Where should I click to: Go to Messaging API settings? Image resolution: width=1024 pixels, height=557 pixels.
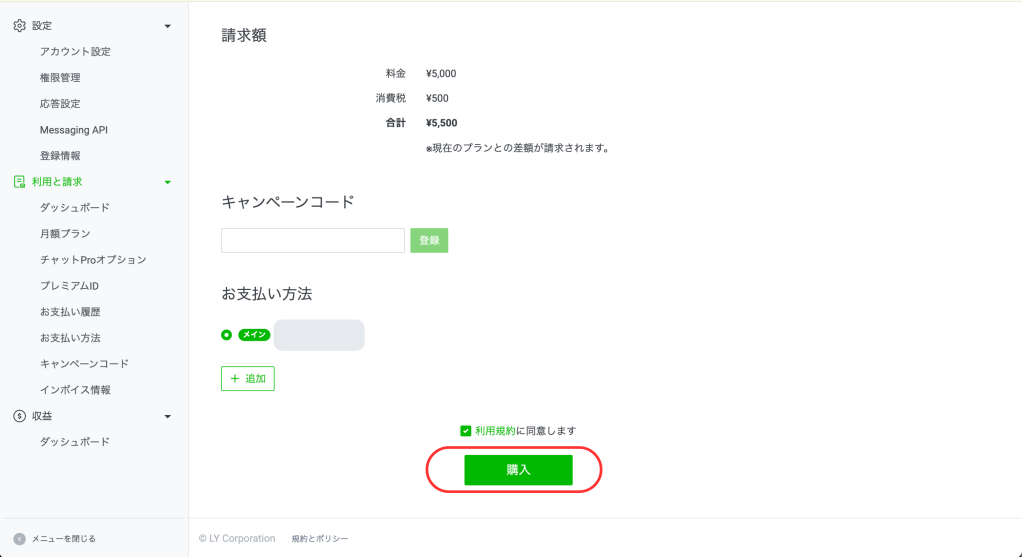coord(73,130)
